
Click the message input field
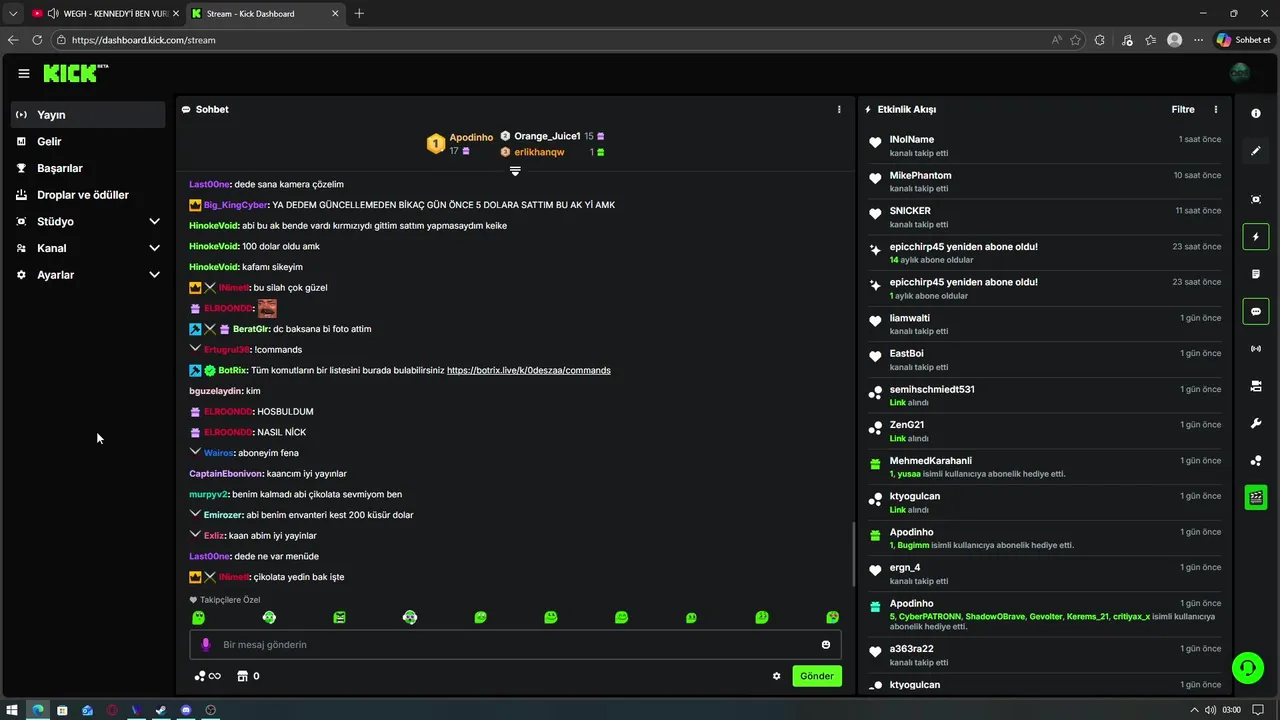515,645
